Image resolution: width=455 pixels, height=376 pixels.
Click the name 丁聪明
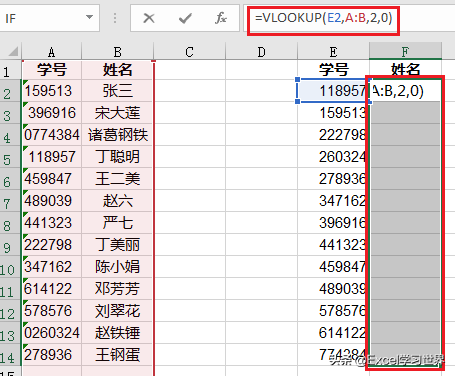pos(118,157)
